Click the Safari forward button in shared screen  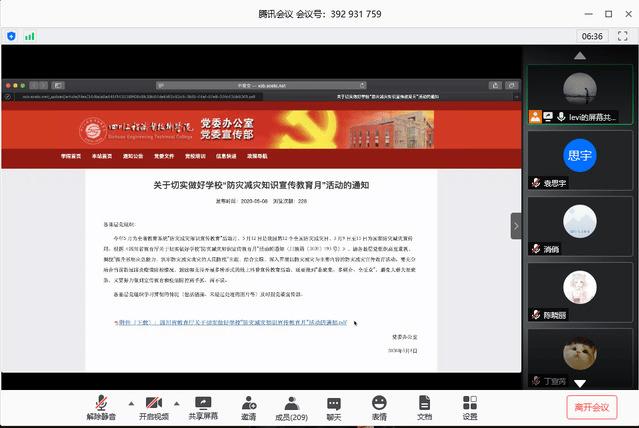coord(43,85)
